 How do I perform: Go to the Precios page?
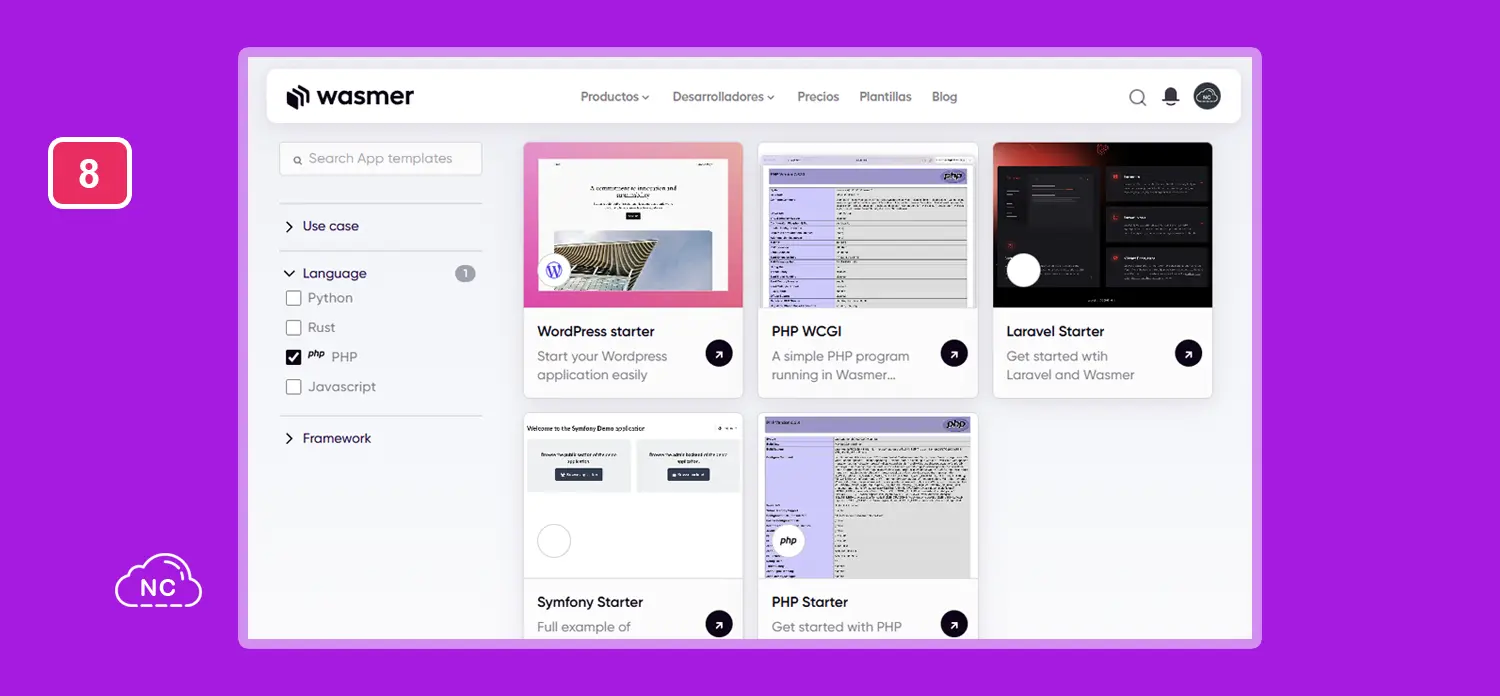click(x=818, y=97)
